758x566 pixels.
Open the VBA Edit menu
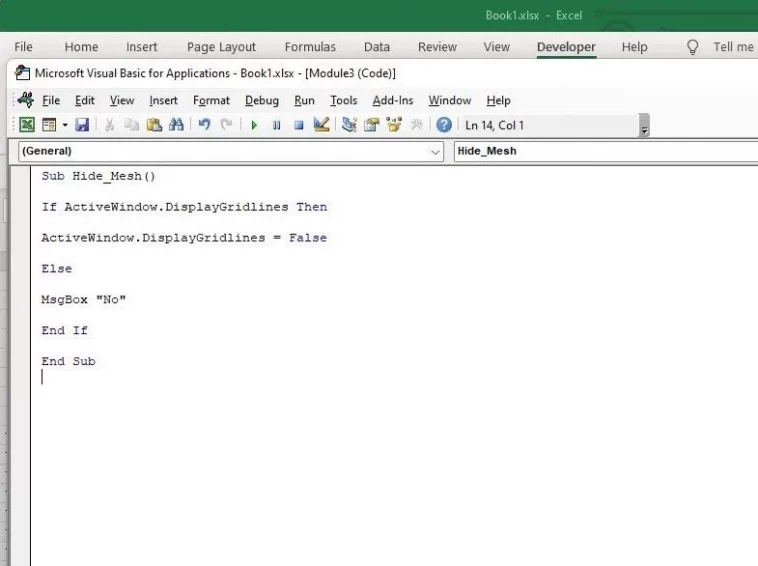[85, 101]
